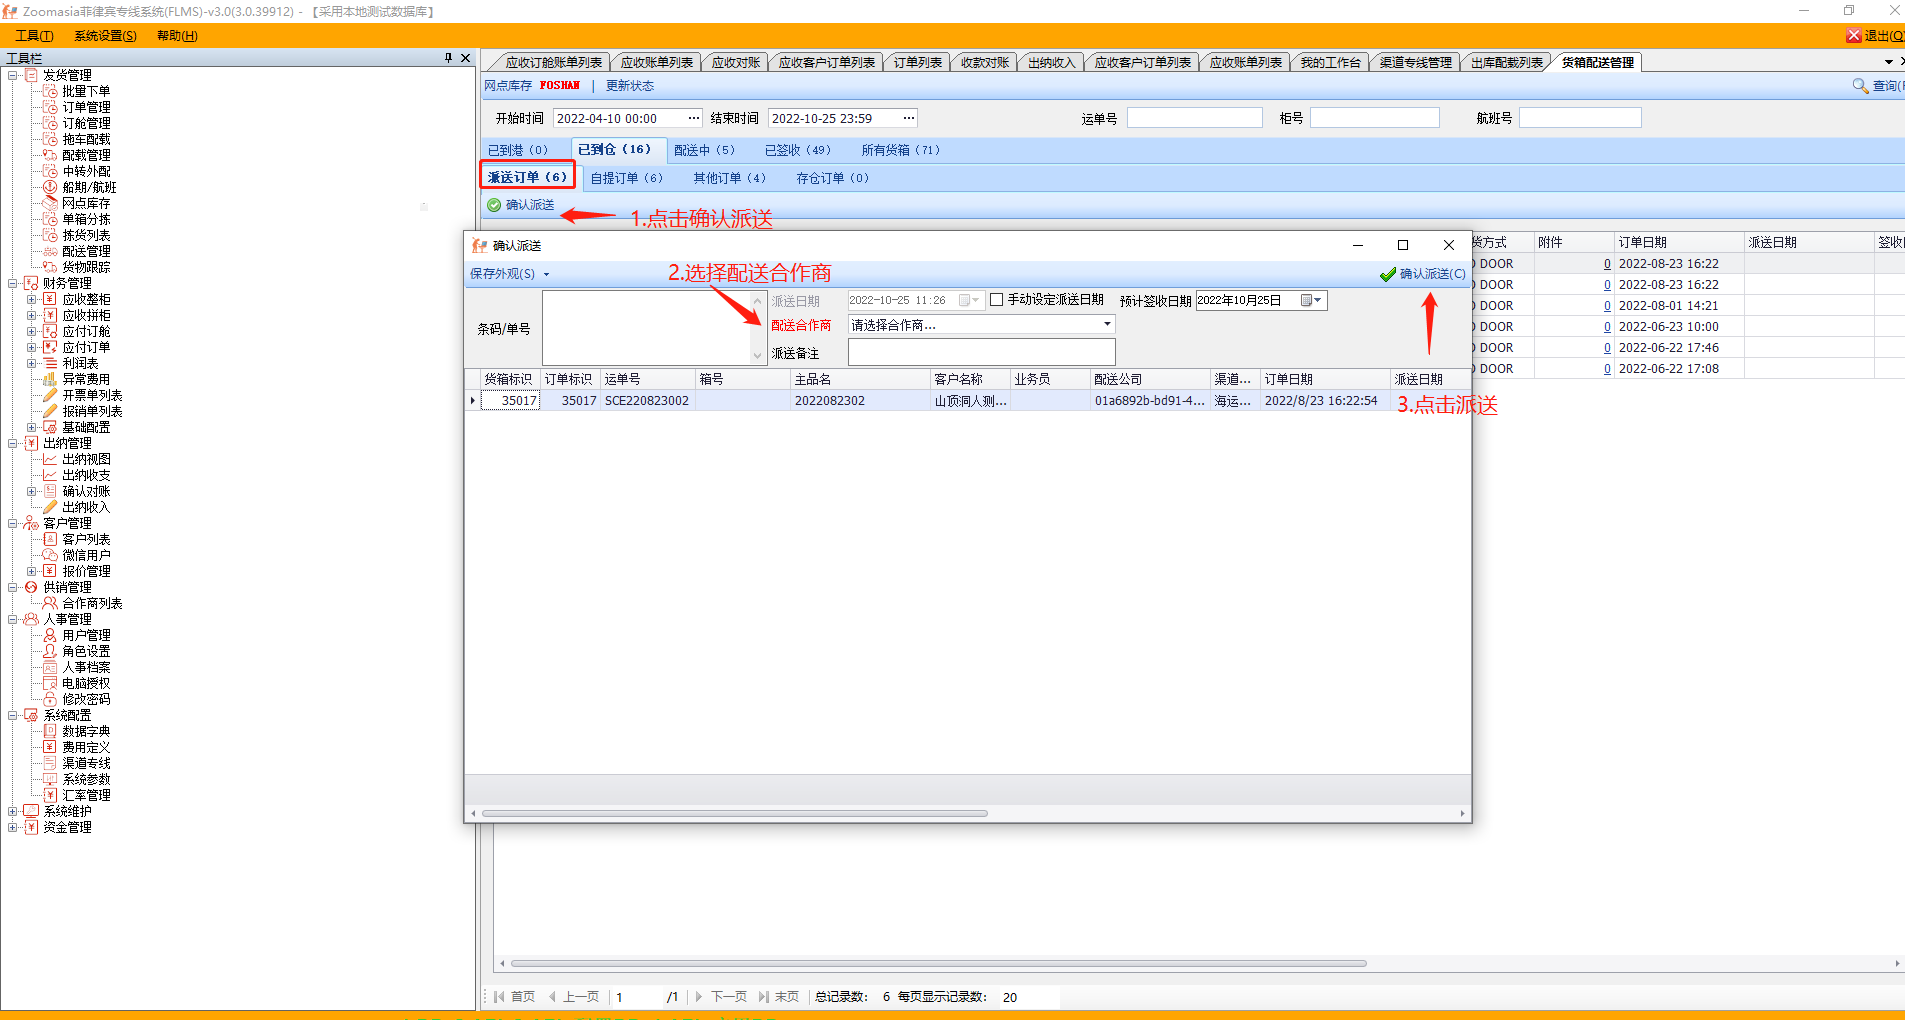
Task: Open 批量下单 in the sidebar tree
Action: pos(86,91)
